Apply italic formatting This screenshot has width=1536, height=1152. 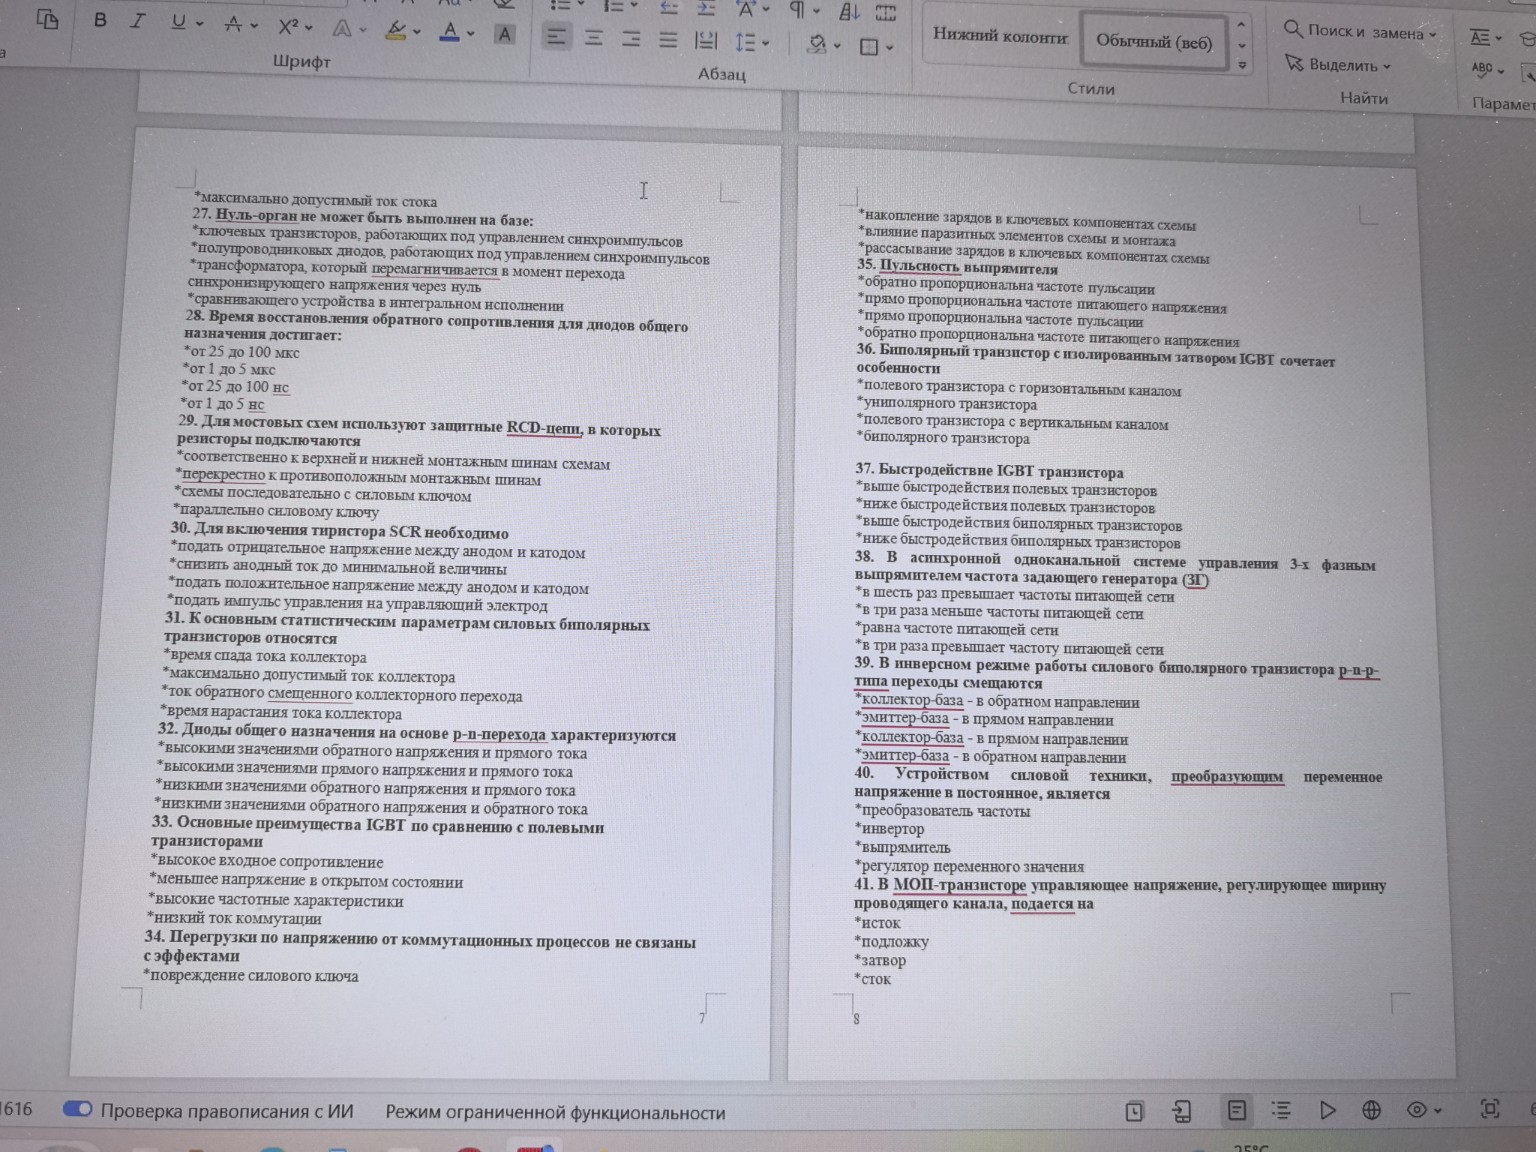pyautogui.click(x=138, y=21)
